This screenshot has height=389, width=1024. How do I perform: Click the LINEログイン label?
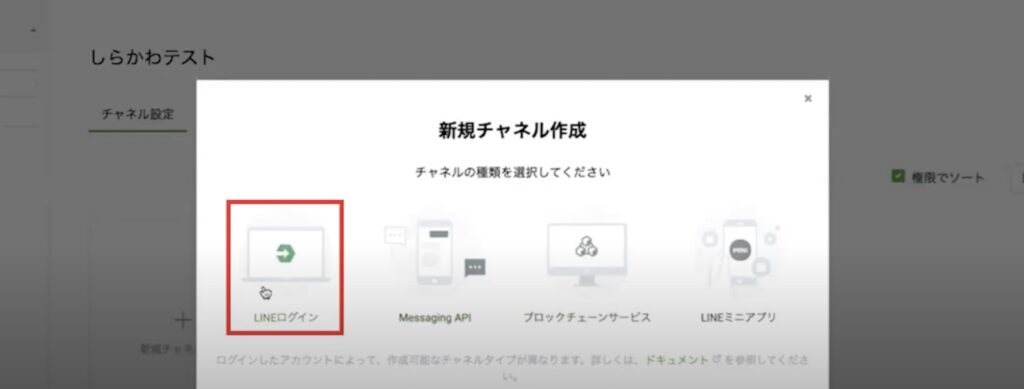coord(285,318)
